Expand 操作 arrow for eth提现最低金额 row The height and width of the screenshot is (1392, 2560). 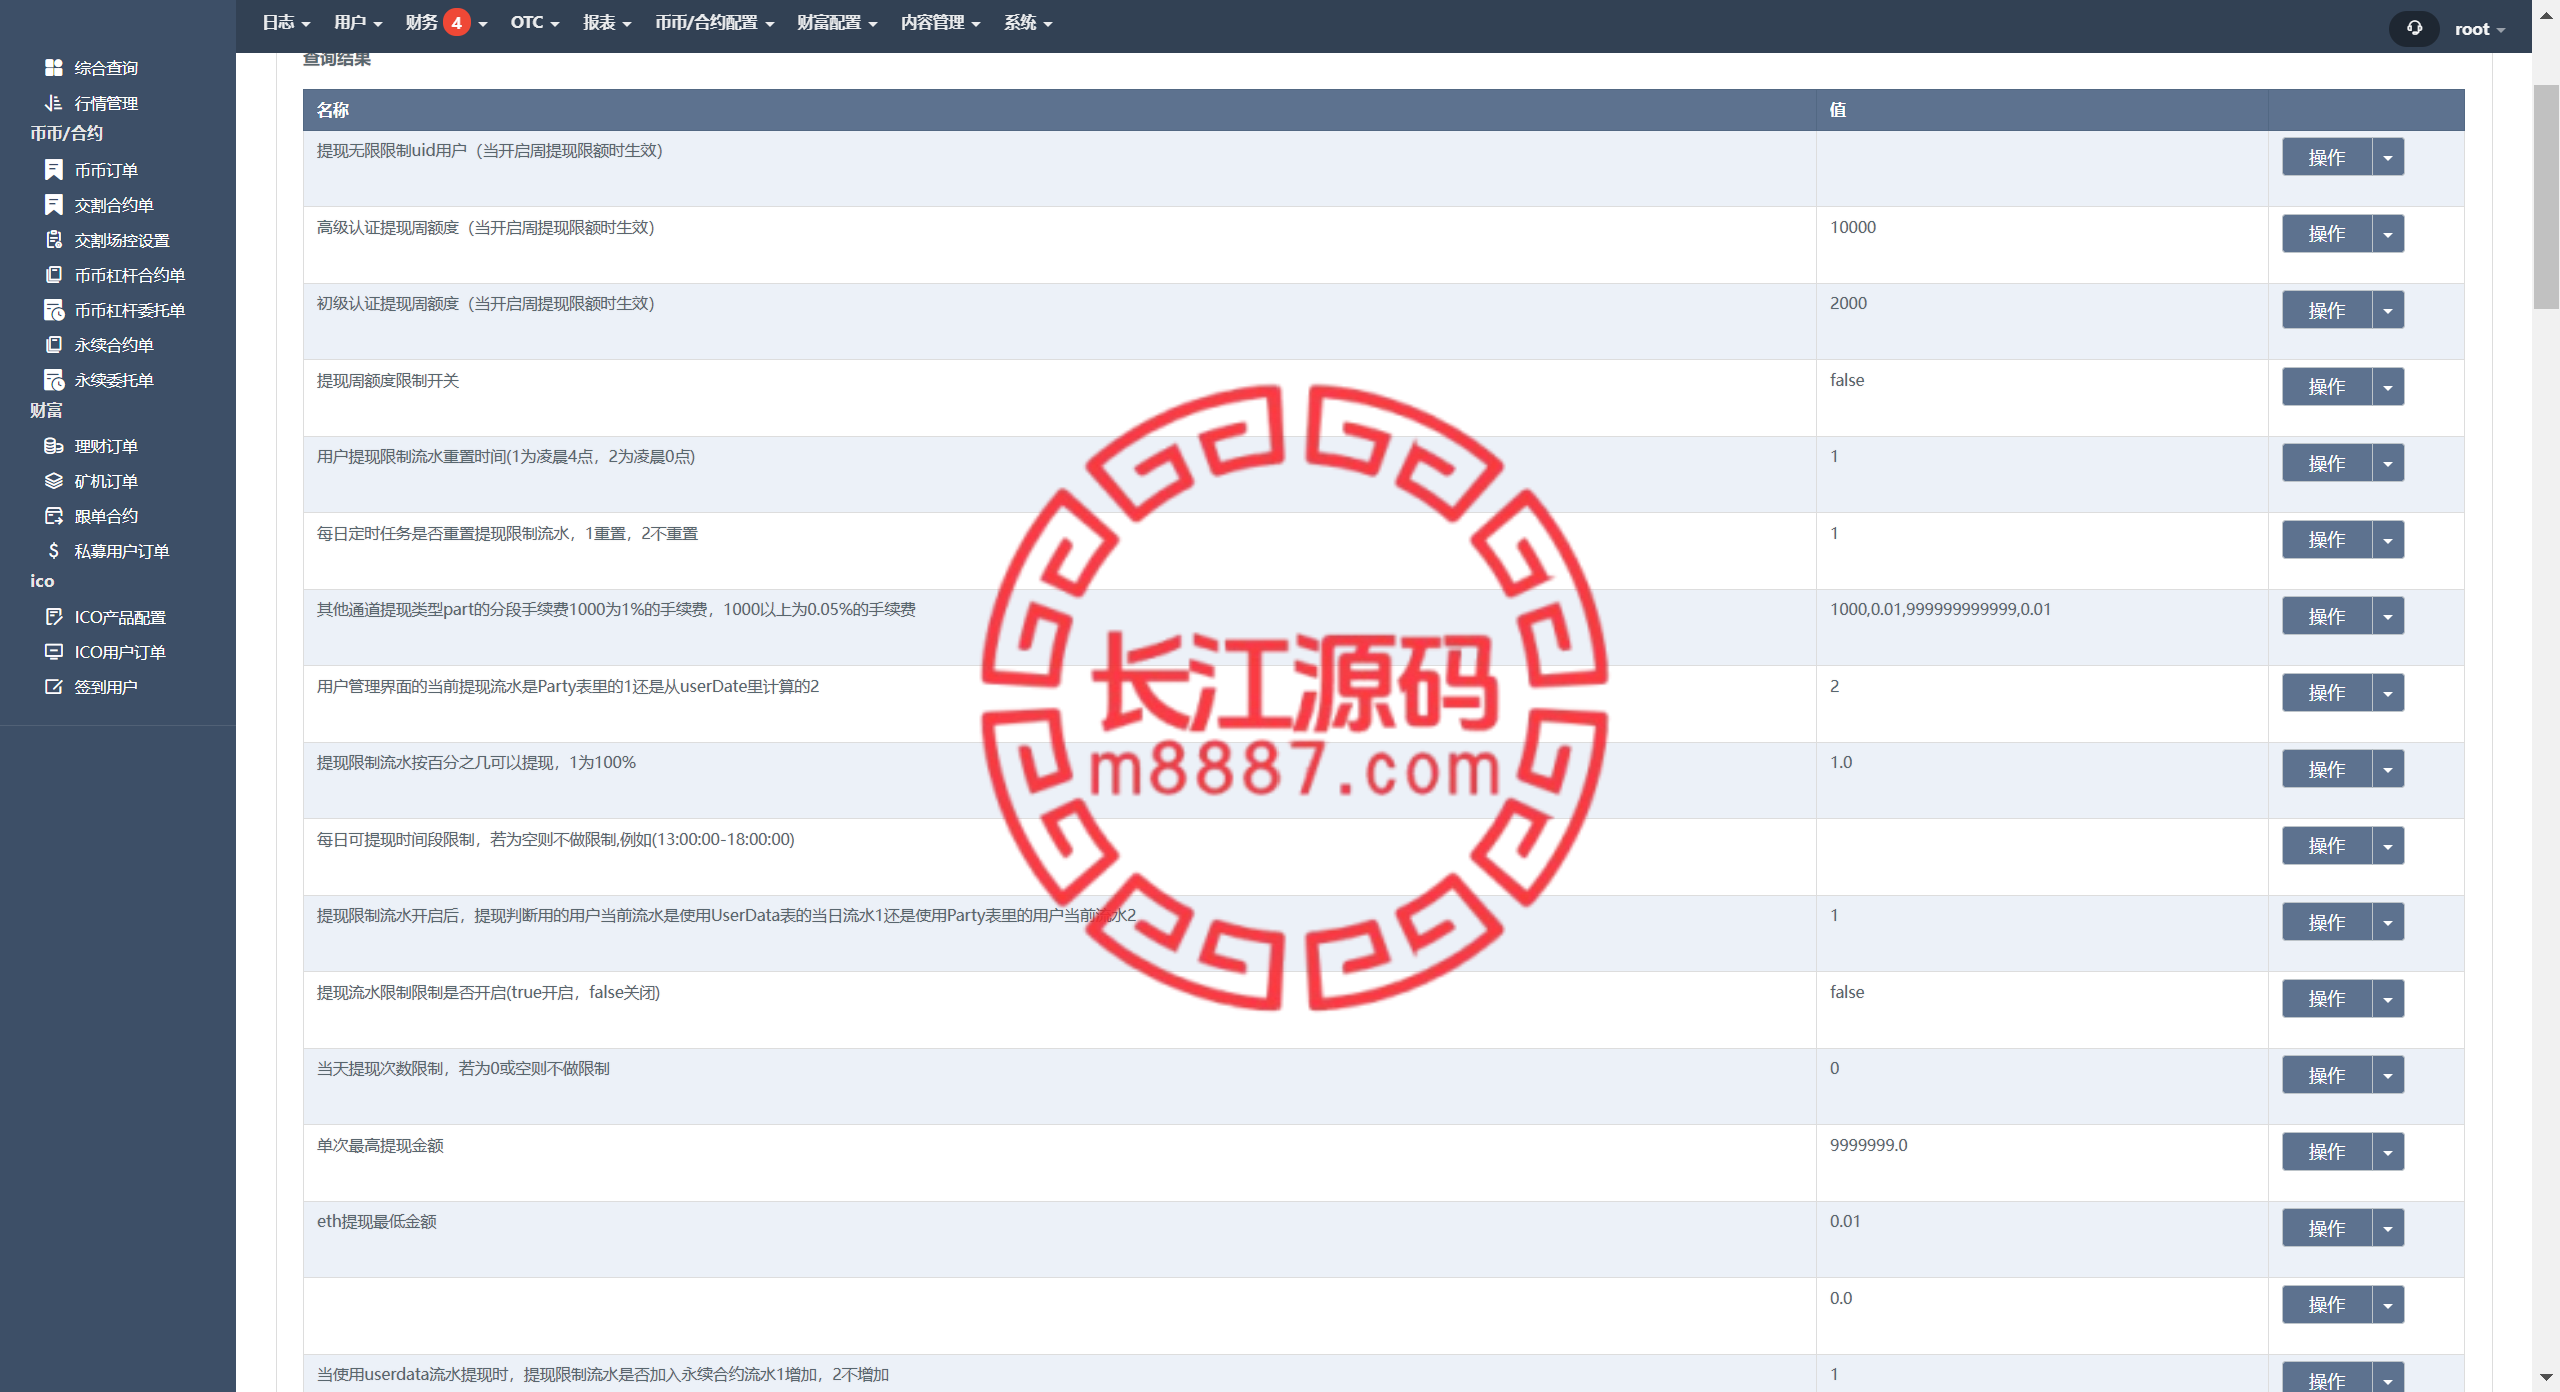(2388, 1228)
